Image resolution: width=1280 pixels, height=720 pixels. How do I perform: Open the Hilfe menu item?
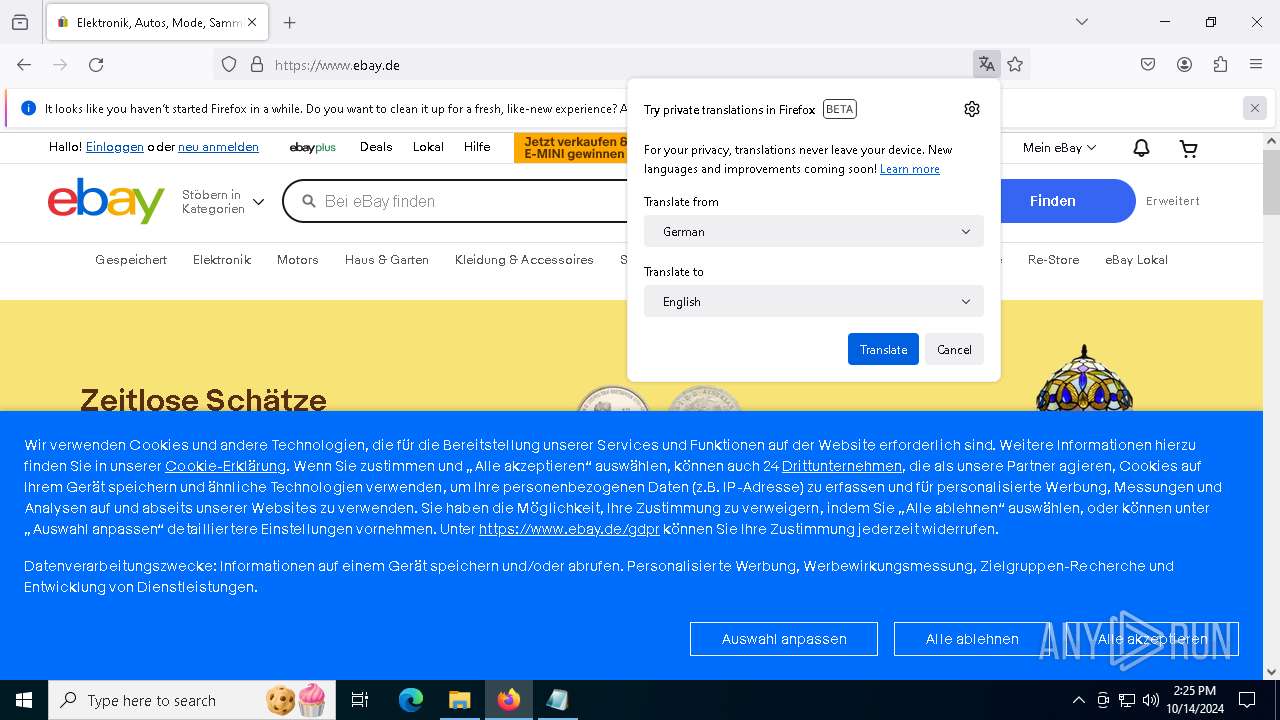(x=477, y=147)
